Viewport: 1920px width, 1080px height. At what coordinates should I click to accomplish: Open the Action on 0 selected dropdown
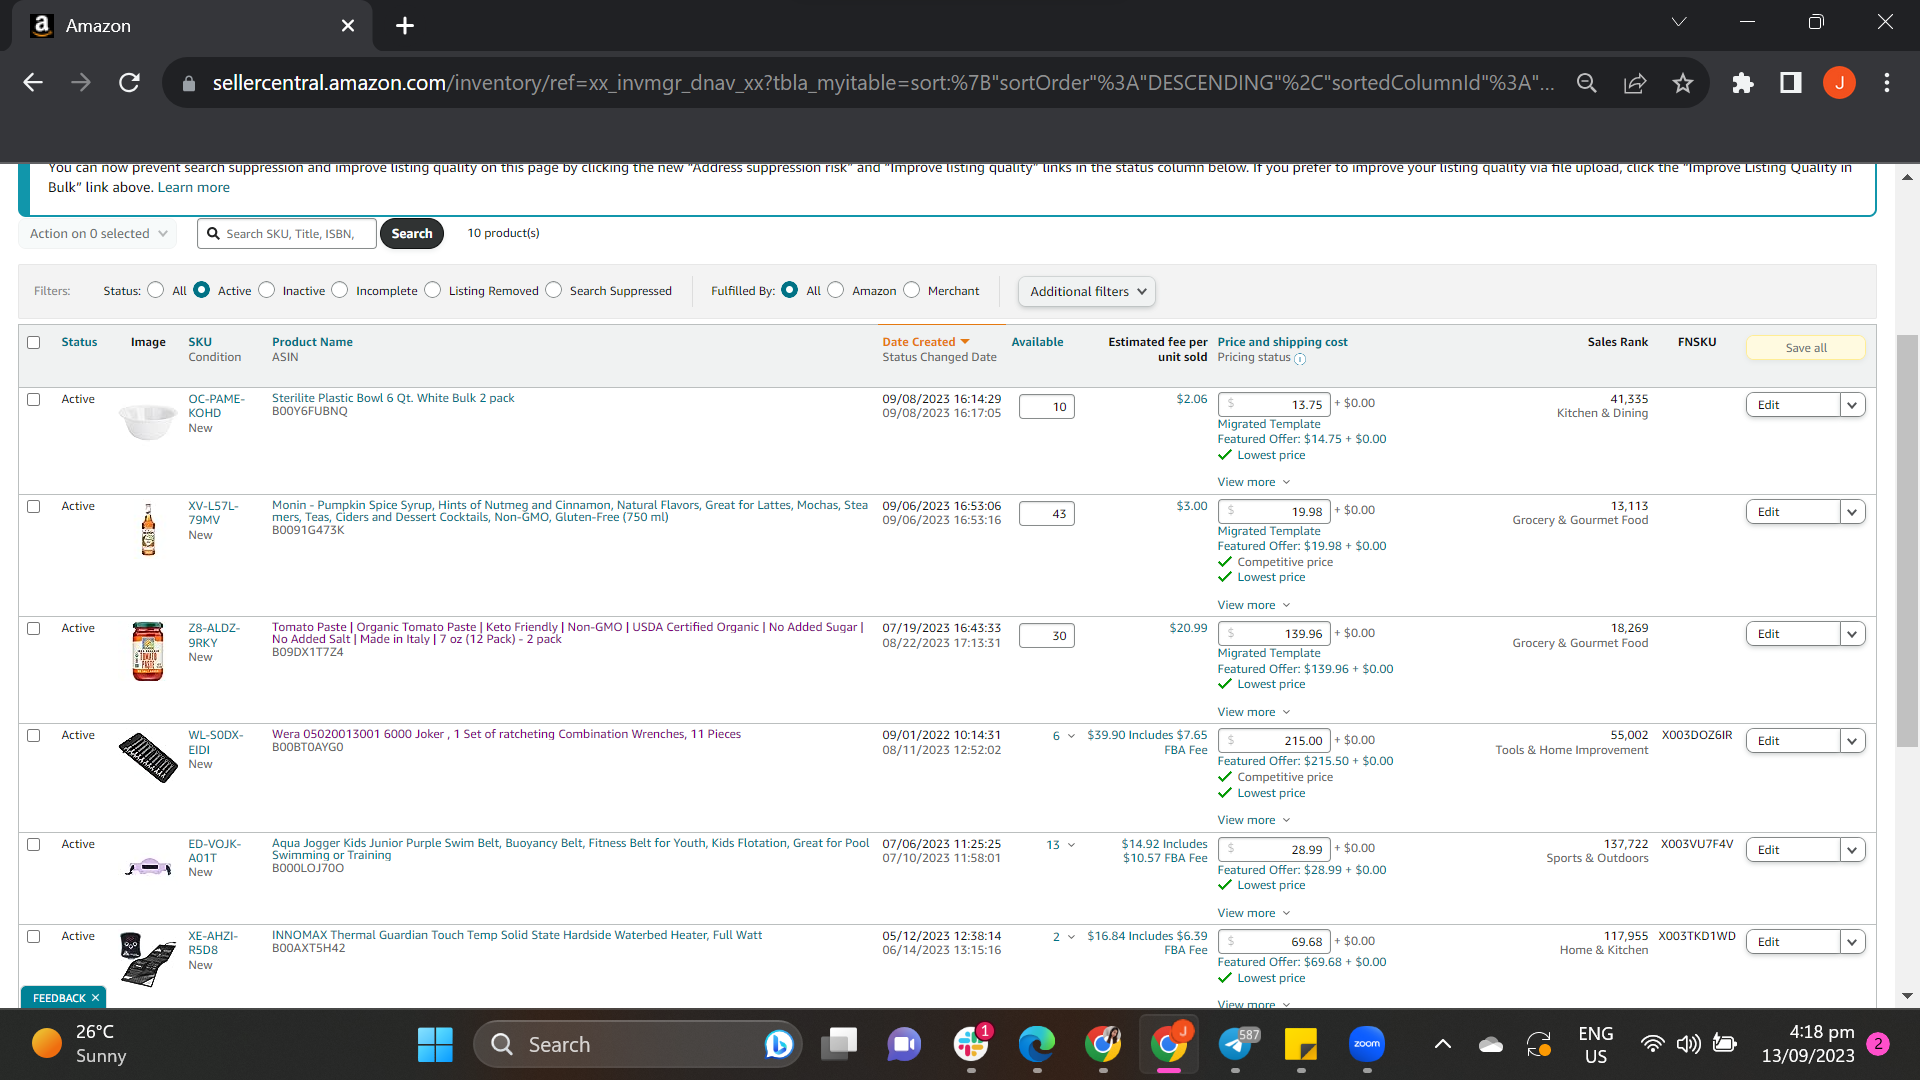[98, 234]
